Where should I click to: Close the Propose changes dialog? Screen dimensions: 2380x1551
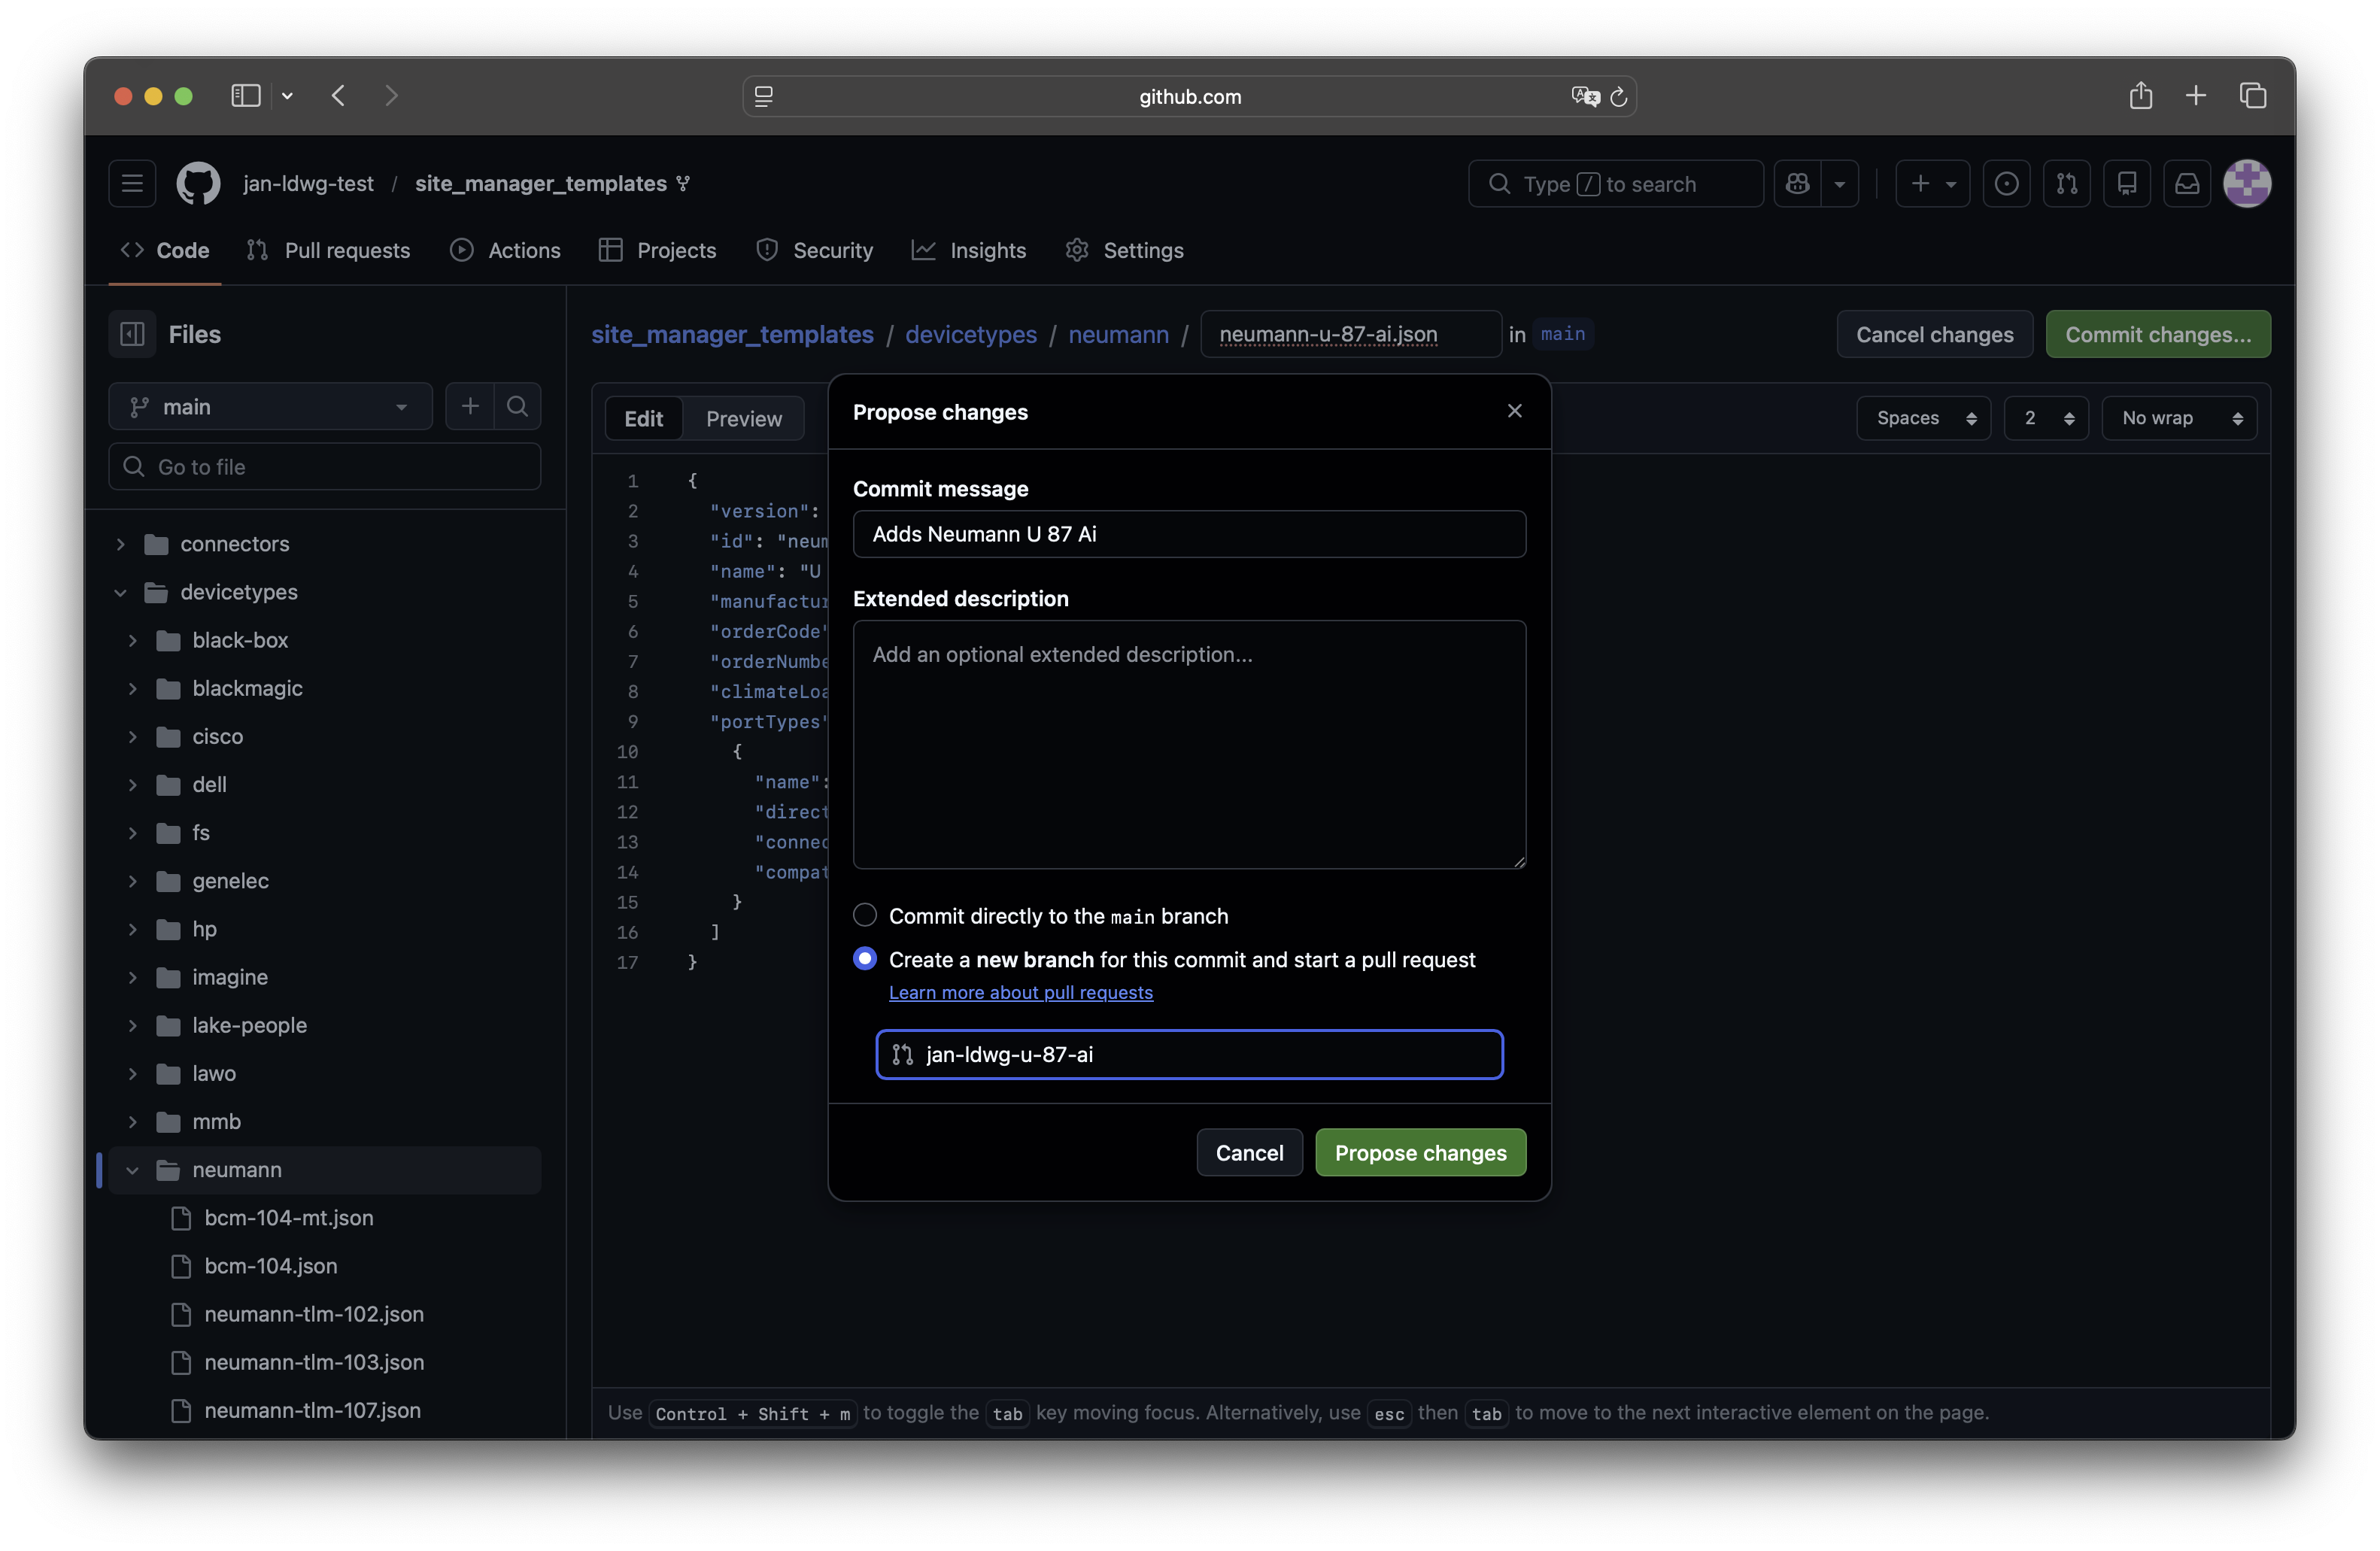pos(1514,411)
